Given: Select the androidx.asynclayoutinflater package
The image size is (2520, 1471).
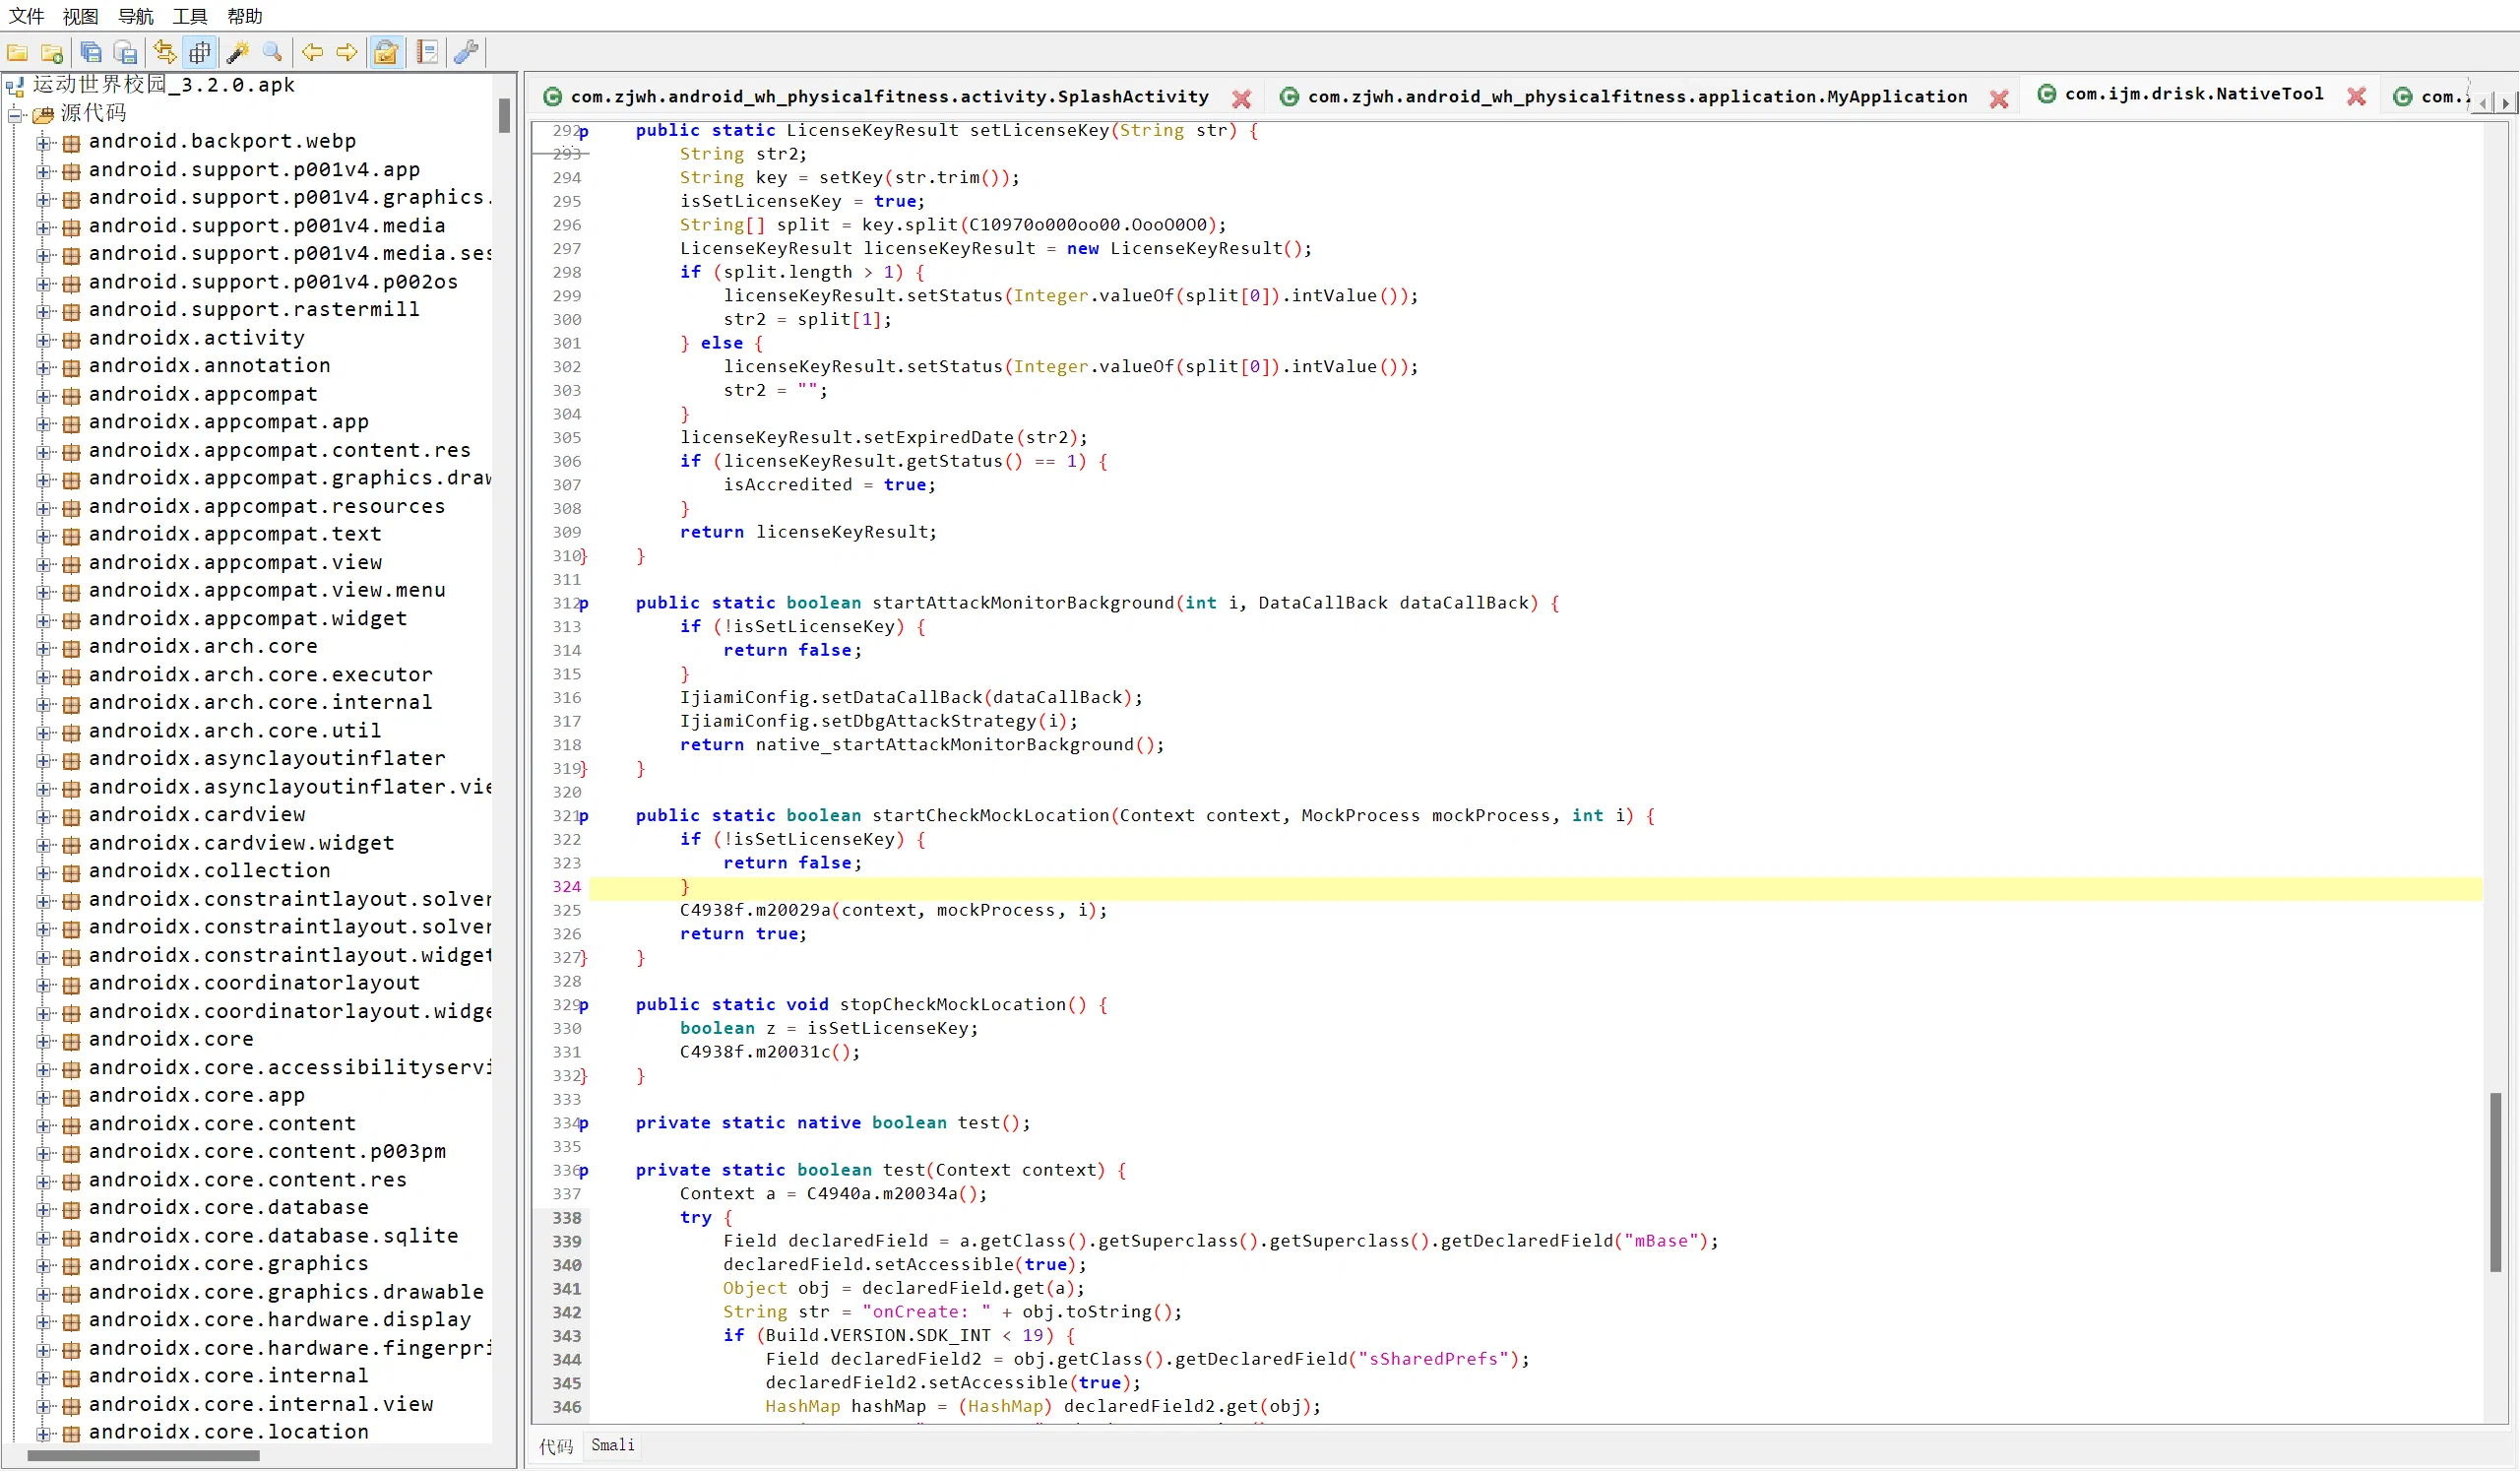Looking at the screenshot, I should click(267, 759).
